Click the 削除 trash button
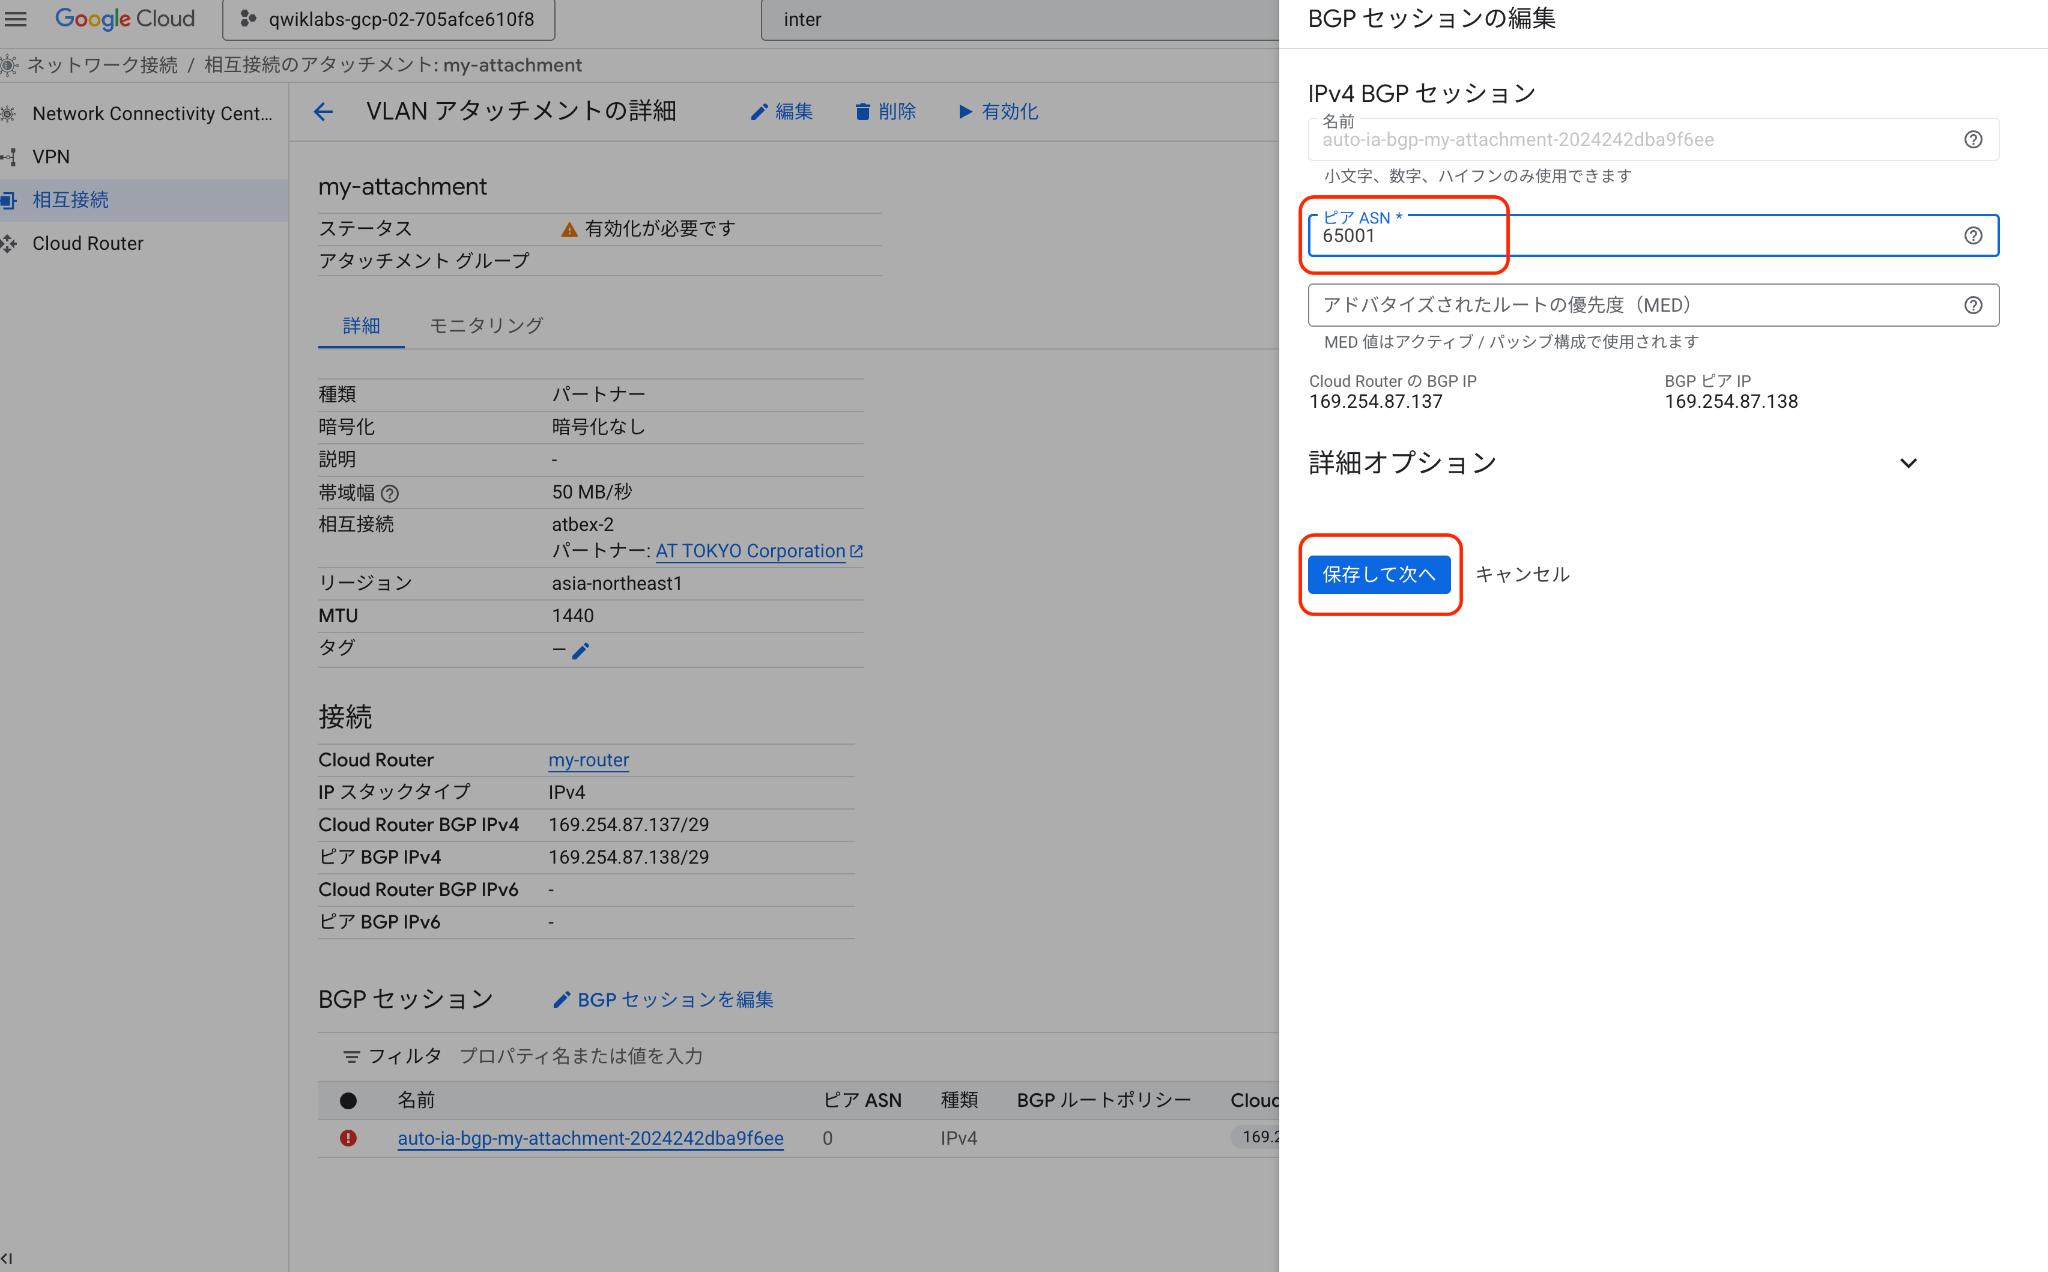This screenshot has width=2048, height=1272. [885, 111]
